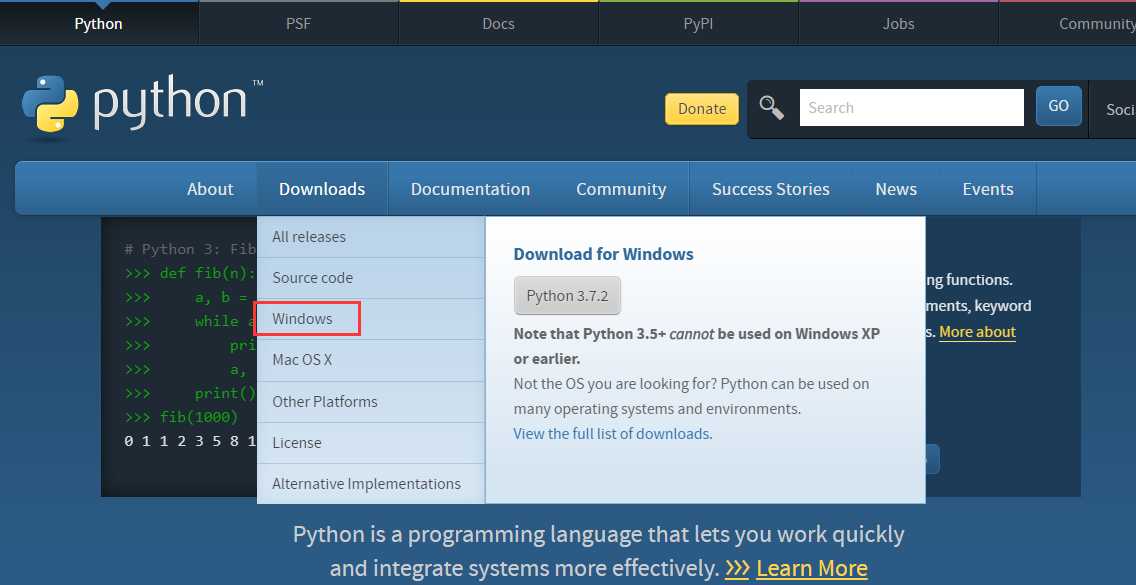Select All releases in Downloads dropdown

[371, 237]
